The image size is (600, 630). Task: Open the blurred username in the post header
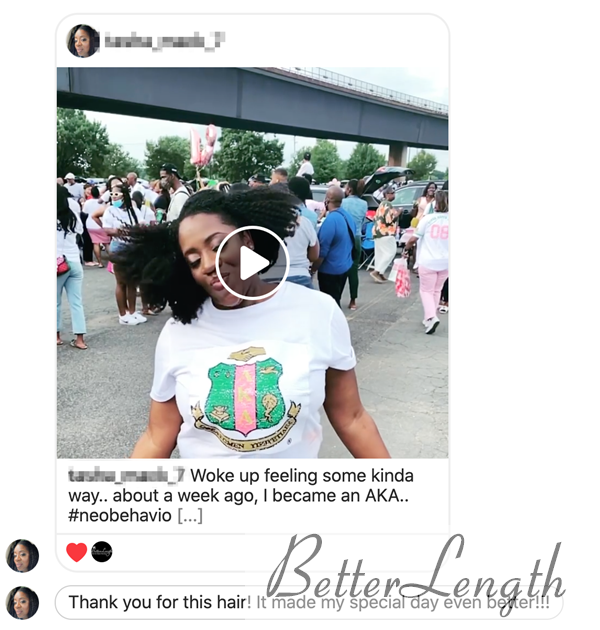click(164, 41)
